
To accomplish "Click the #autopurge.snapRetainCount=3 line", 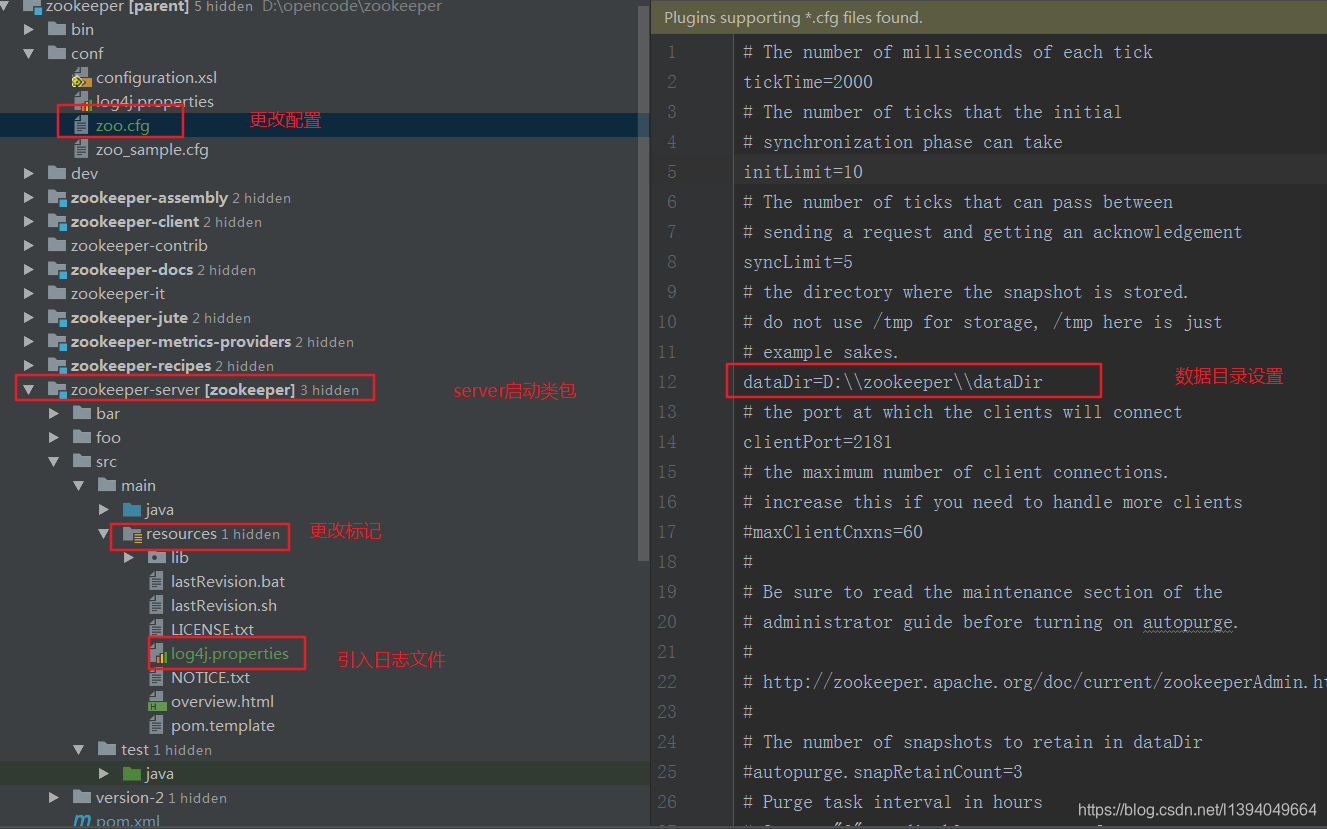I will 883,772.
